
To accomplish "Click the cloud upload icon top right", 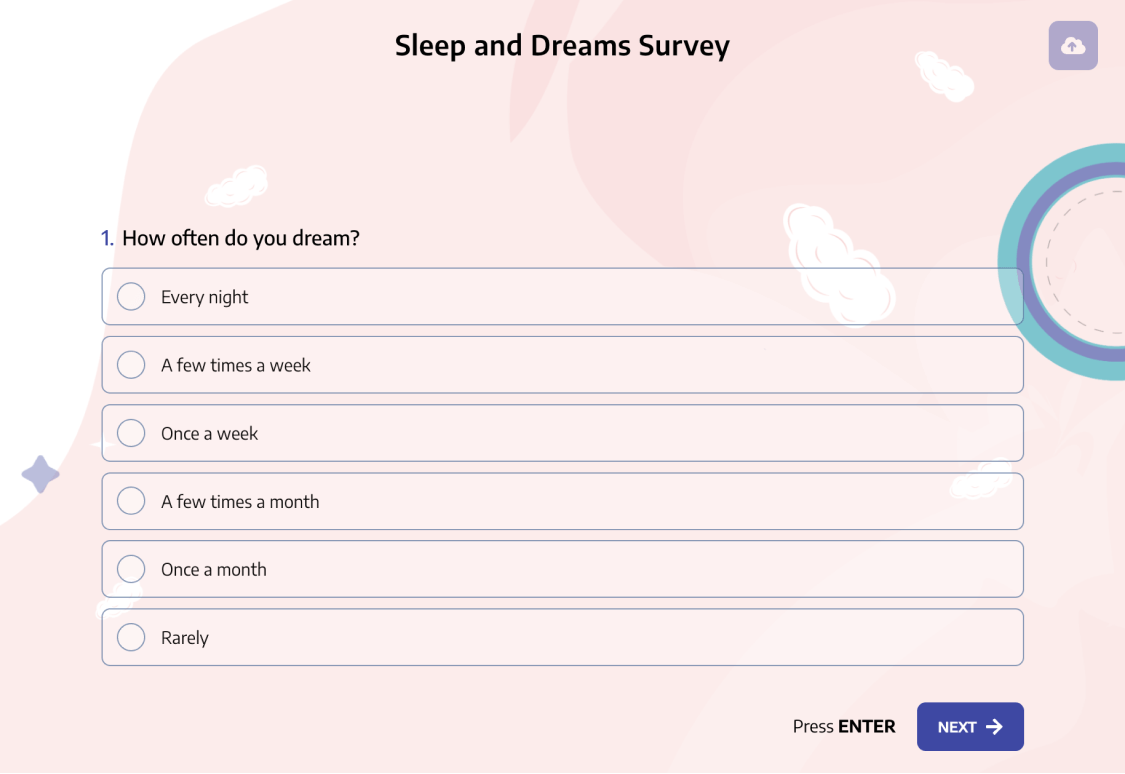I will [x=1072, y=45].
